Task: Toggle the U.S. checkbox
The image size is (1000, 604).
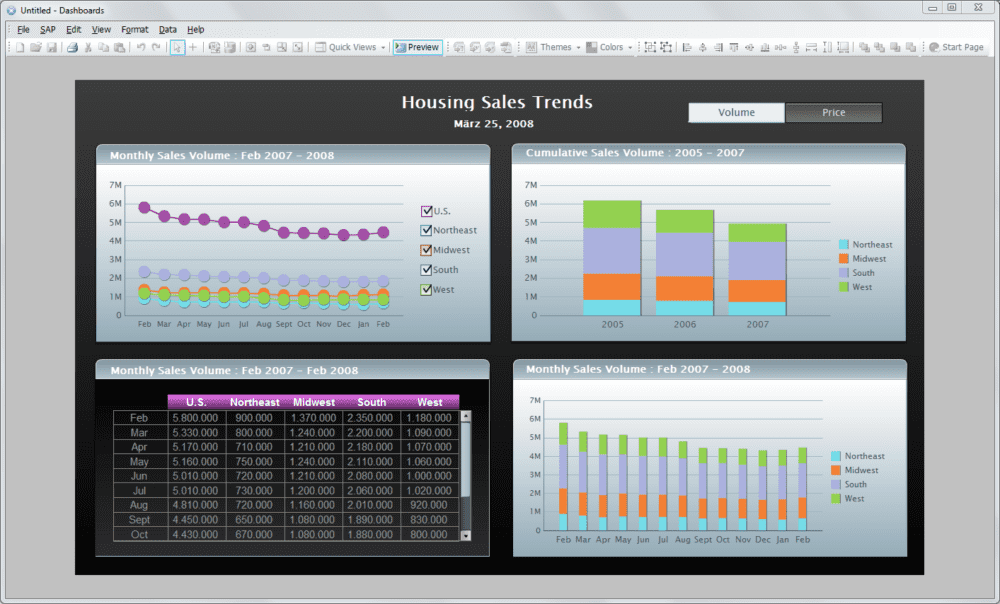Action: [426, 211]
